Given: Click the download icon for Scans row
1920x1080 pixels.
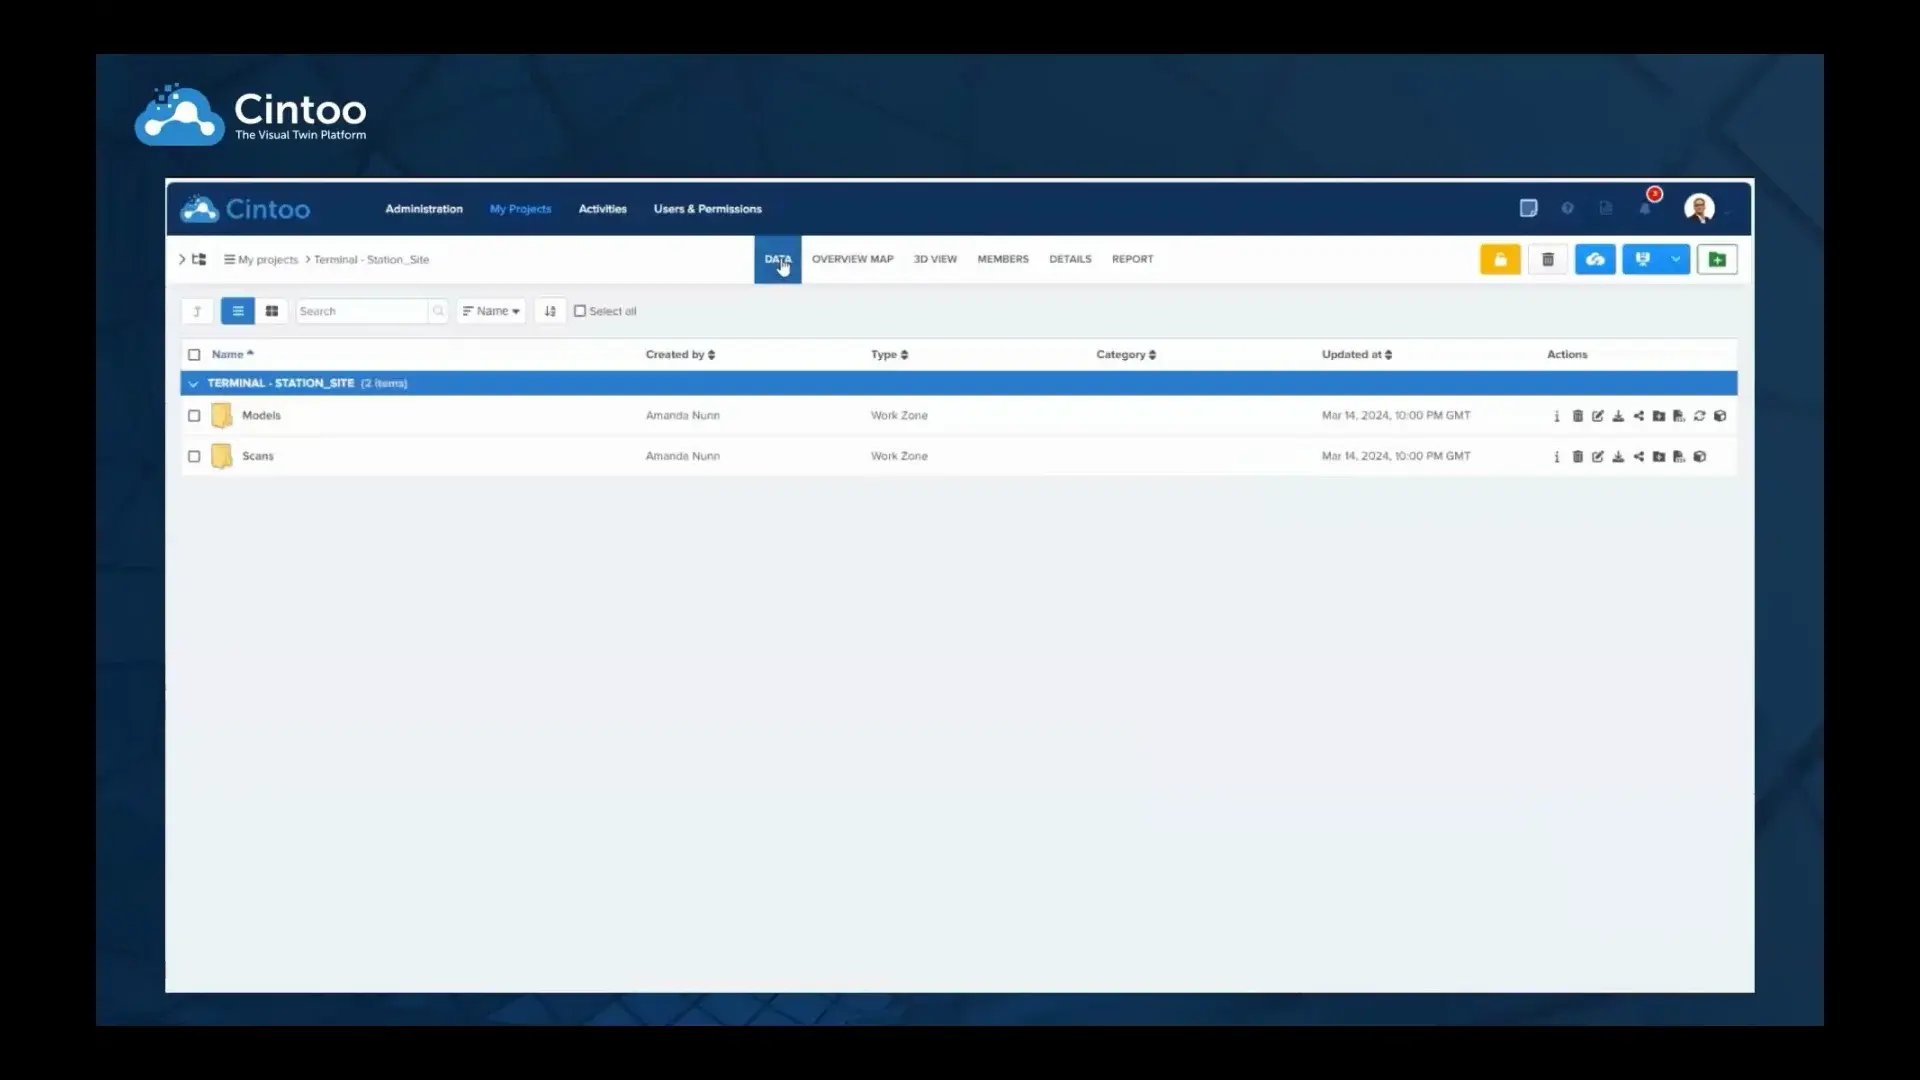Looking at the screenshot, I should pos(1618,457).
